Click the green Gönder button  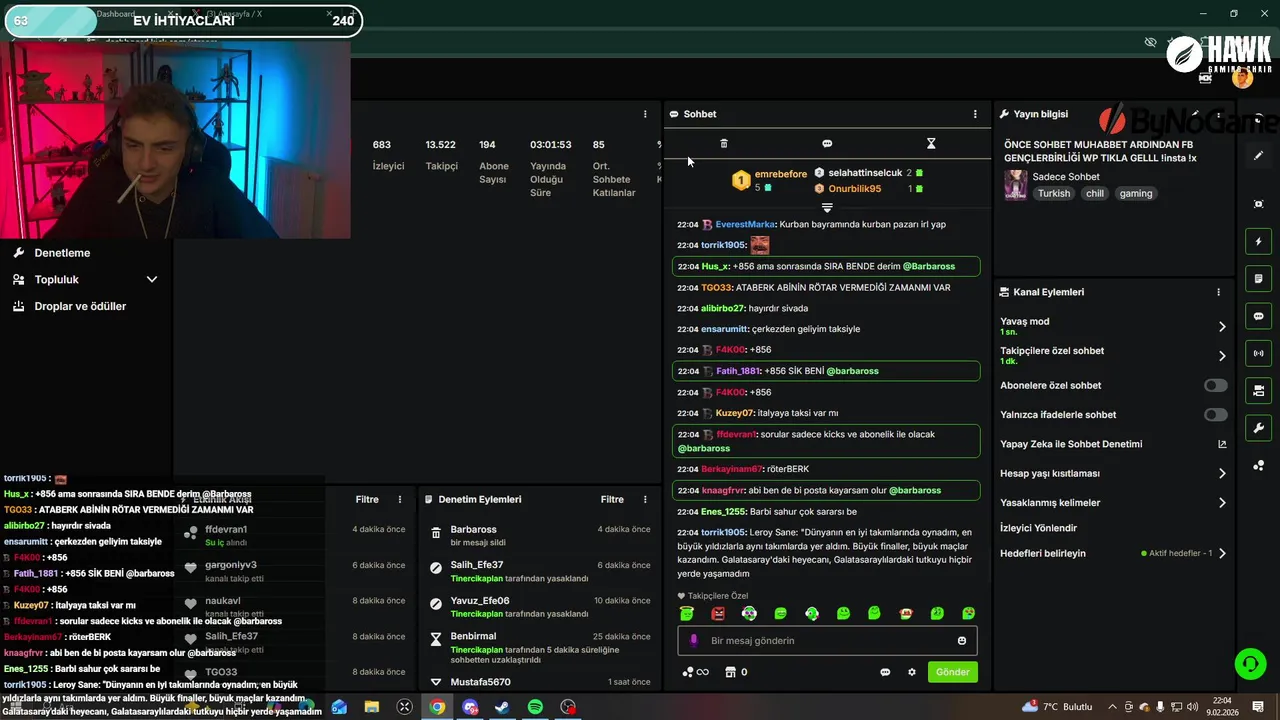(952, 672)
